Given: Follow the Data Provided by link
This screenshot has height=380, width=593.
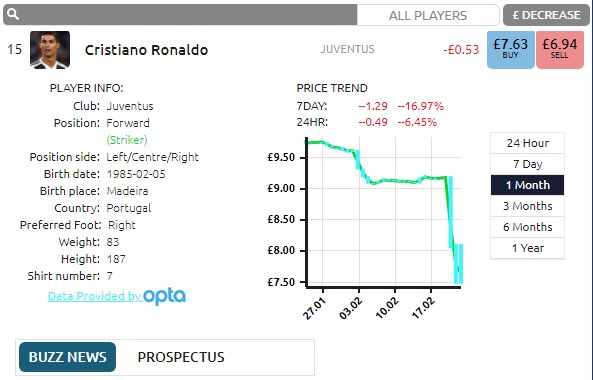Looking at the screenshot, I should tap(95, 296).
